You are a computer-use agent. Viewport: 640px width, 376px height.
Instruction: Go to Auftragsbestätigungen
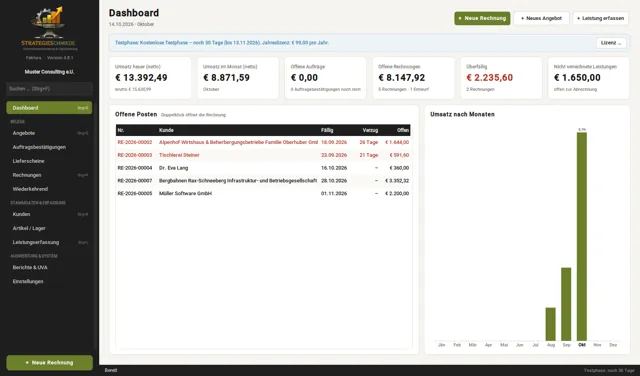click(49, 147)
